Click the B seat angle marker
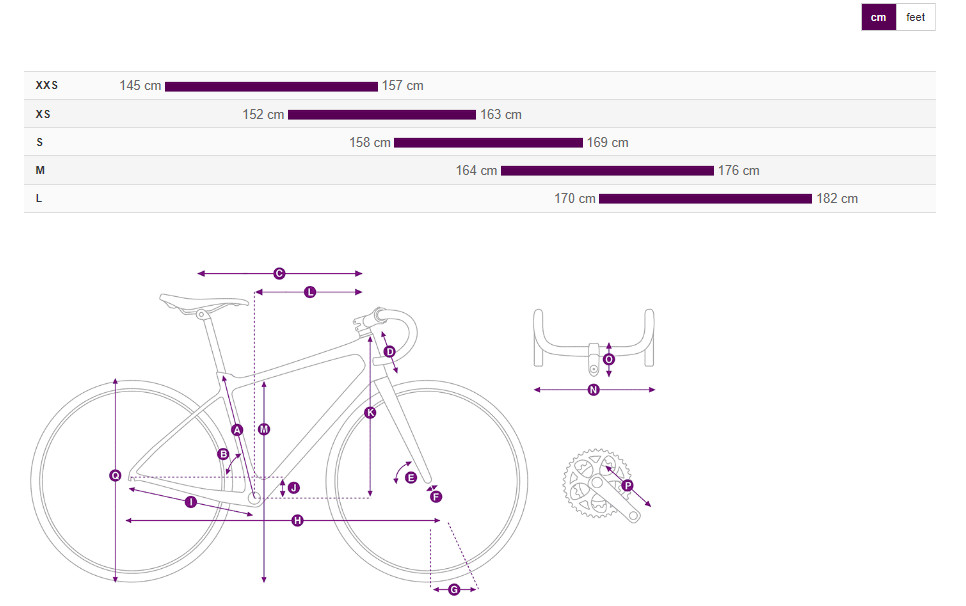This screenshot has height=606, width=966. point(224,454)
